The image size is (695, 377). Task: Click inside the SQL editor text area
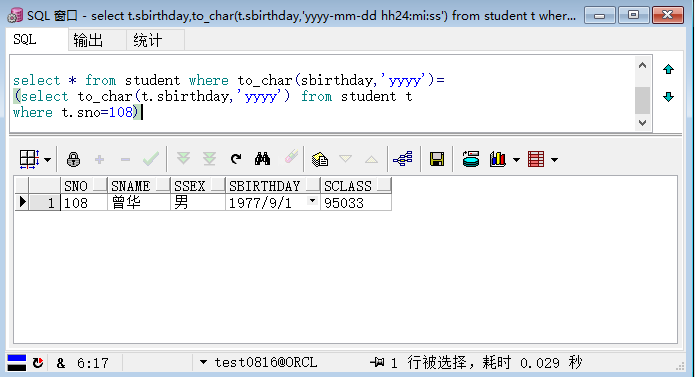tap(322, 93)
